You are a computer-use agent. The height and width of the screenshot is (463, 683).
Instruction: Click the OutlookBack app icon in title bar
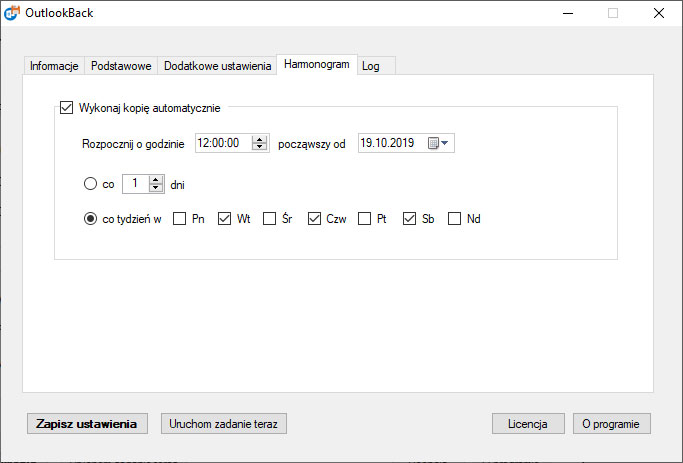[x=12, y=13]
